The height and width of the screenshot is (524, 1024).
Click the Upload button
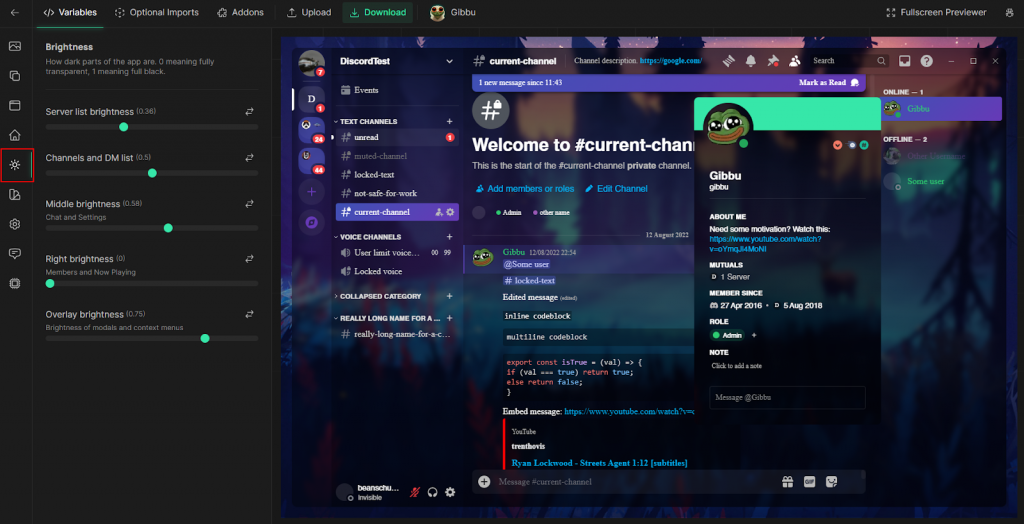309,12
